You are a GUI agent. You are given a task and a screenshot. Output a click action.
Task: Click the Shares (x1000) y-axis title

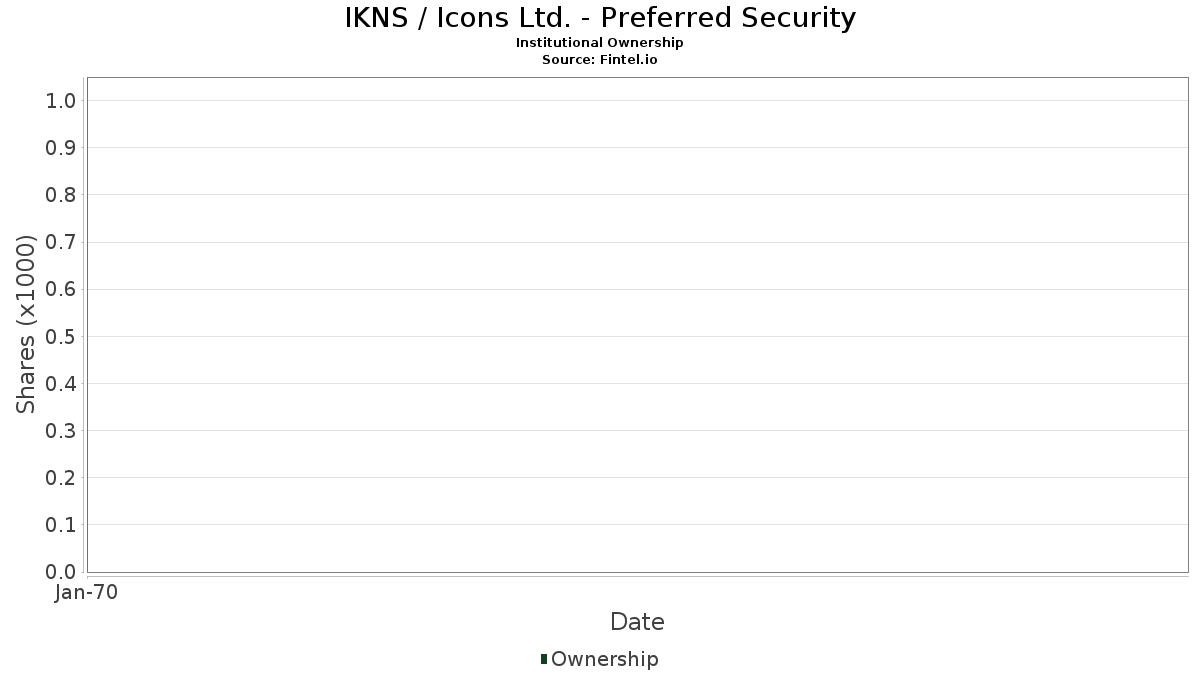pos(26,324)
